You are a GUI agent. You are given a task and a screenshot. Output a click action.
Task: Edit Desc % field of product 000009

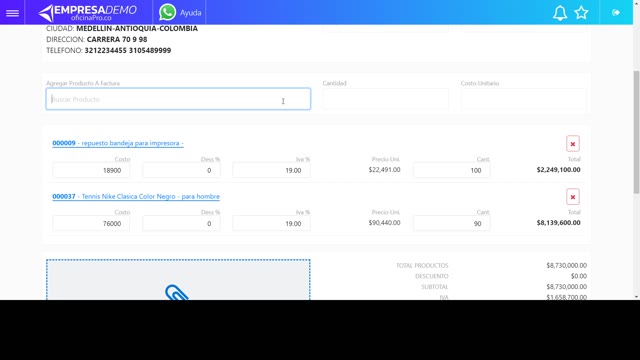pos(181,170)
